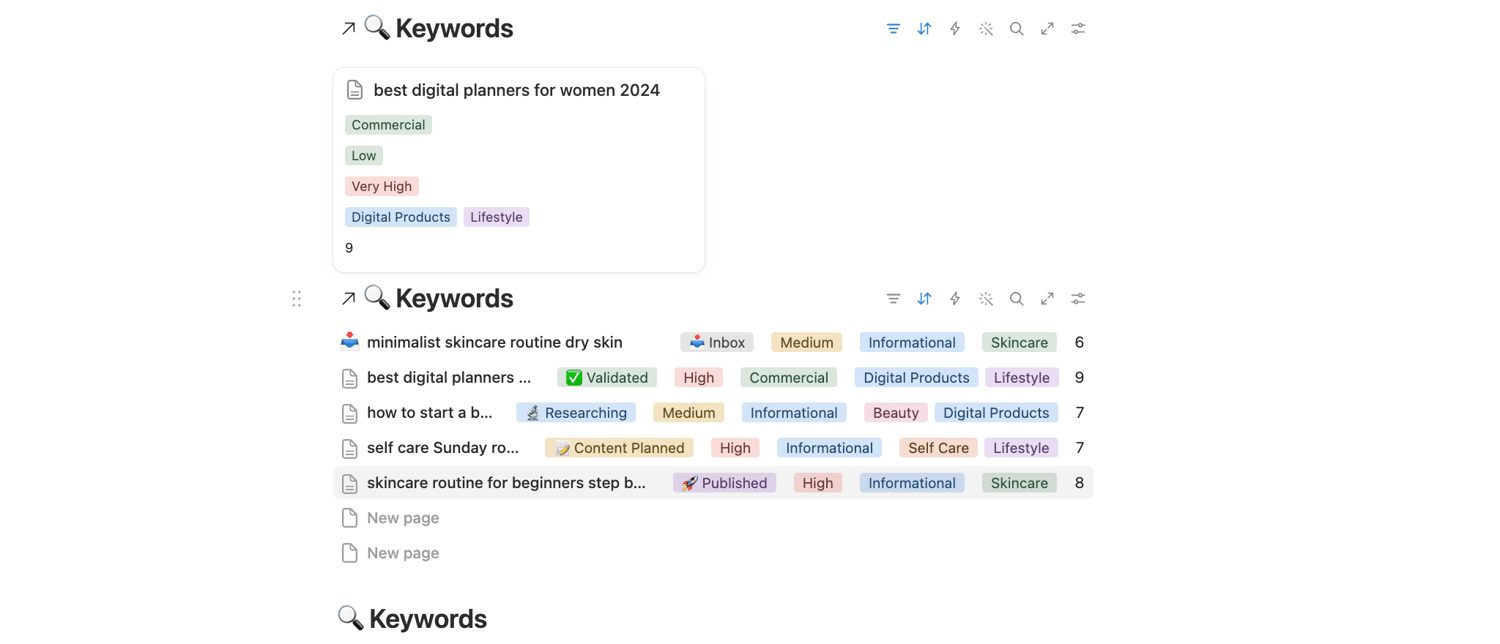This screenshot has width=1500, height=644.
Task: Click Very High tag on the card
Action: pos(382,186)
